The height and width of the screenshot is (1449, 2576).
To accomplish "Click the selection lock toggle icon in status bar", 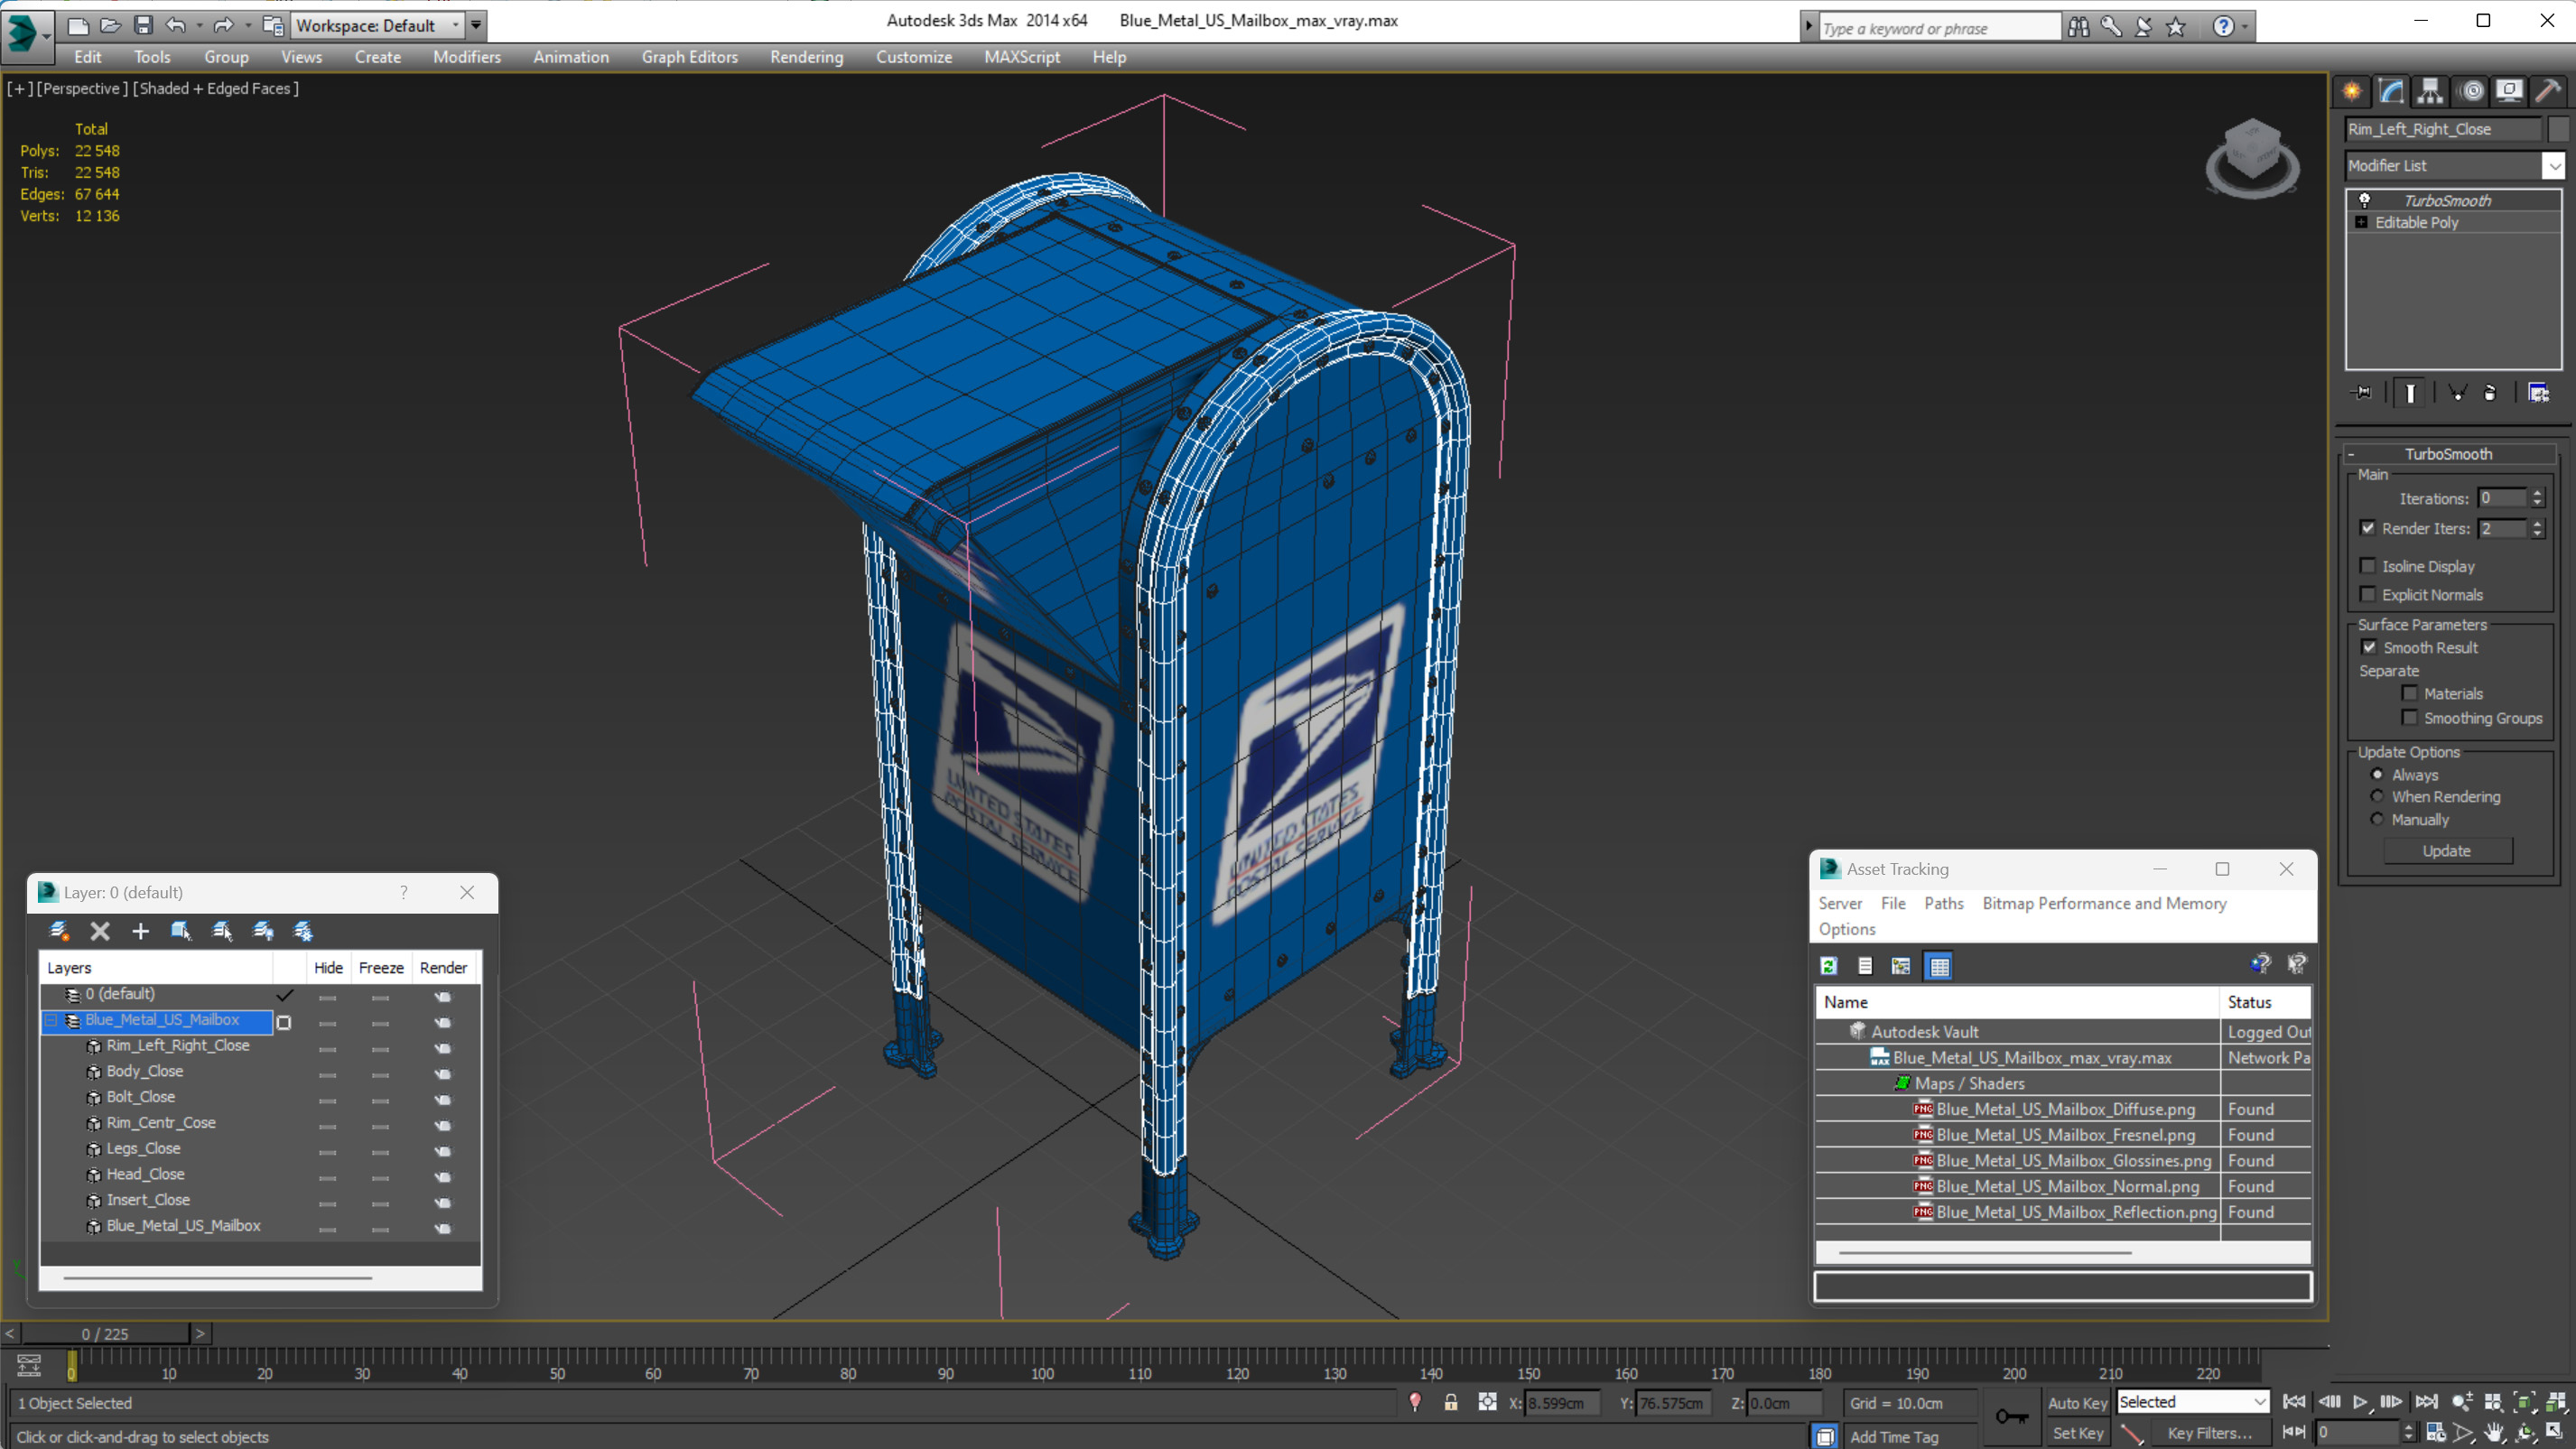I will tap(1450, 1402).
